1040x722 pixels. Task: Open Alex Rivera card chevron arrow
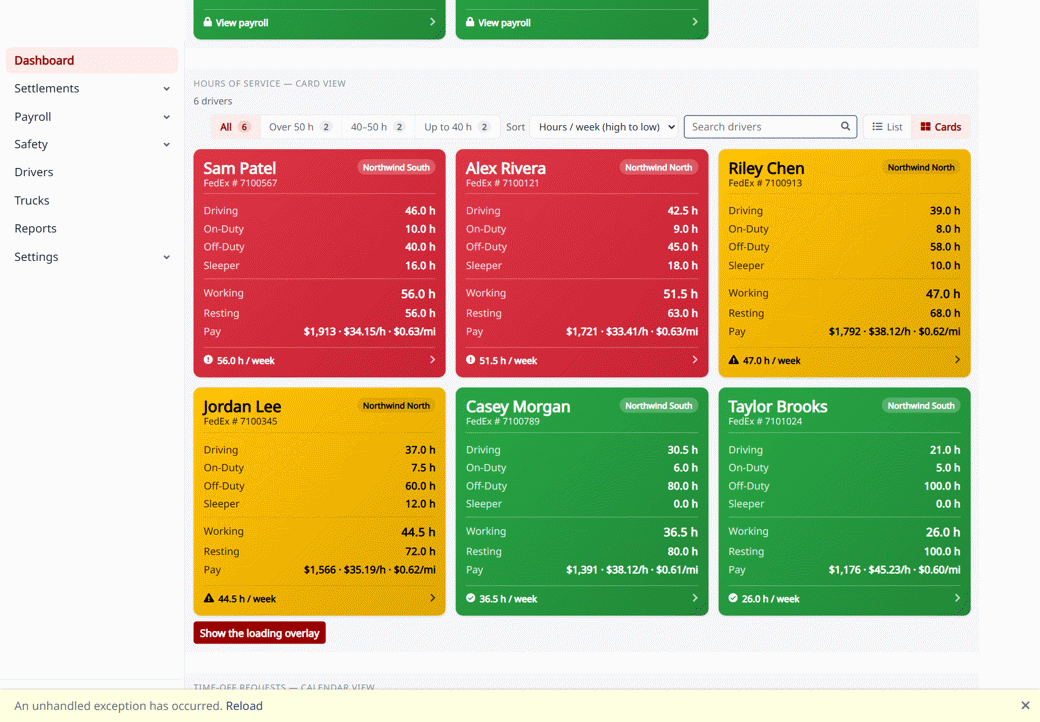694,359
